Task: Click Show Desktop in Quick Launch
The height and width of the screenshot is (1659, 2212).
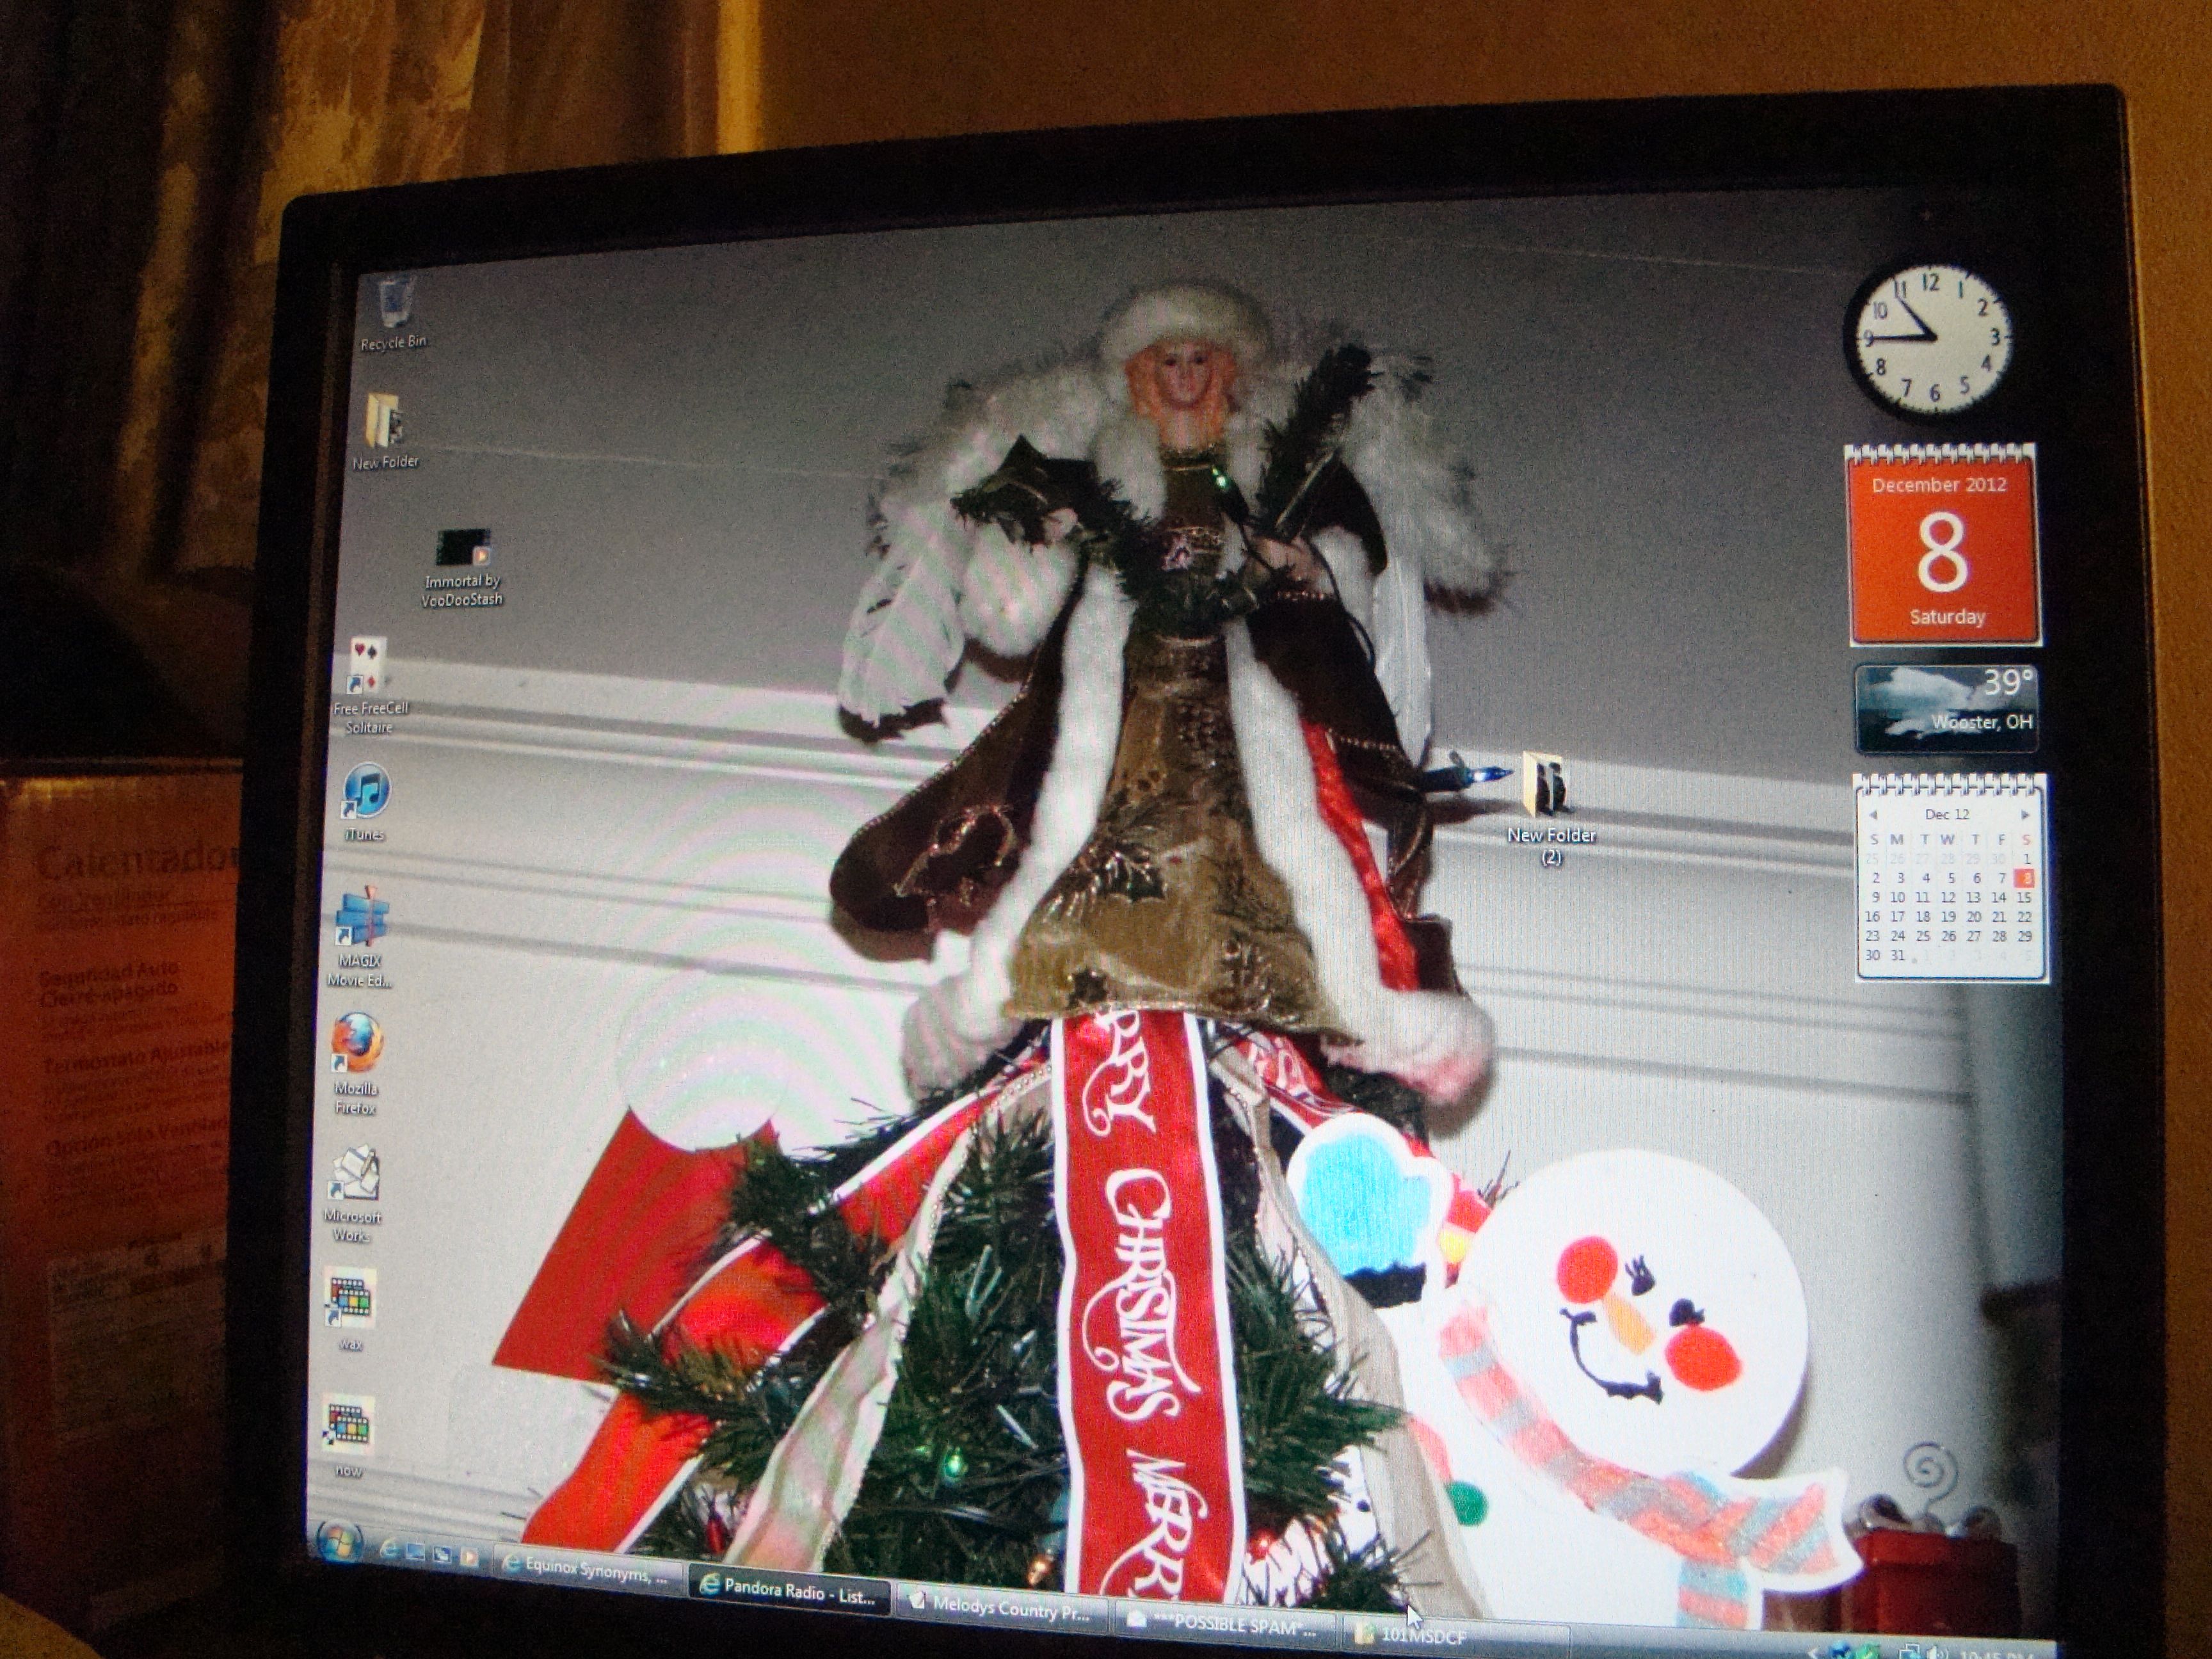Action: [x=415, y=1552]
